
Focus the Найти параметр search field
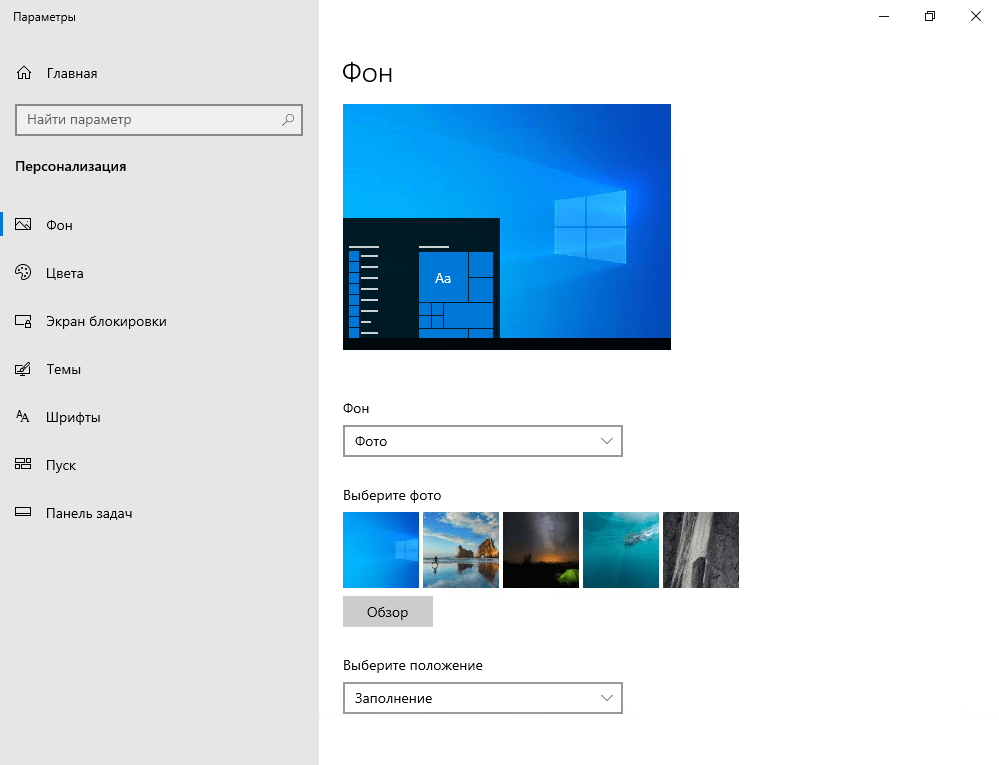click(x=159, y=120)
